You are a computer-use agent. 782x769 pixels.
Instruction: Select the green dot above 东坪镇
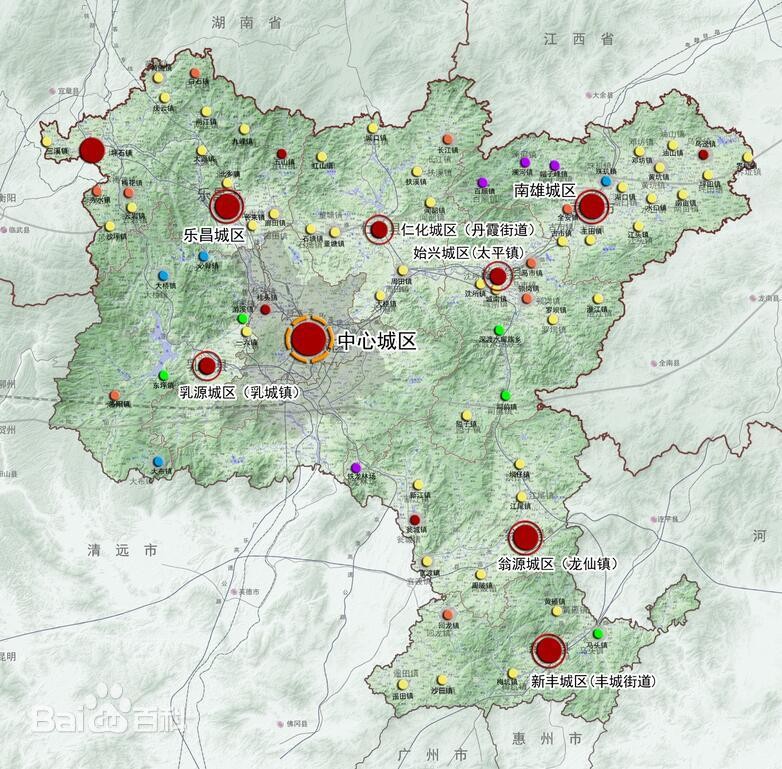pyautogui.click(x=163, y=375)
